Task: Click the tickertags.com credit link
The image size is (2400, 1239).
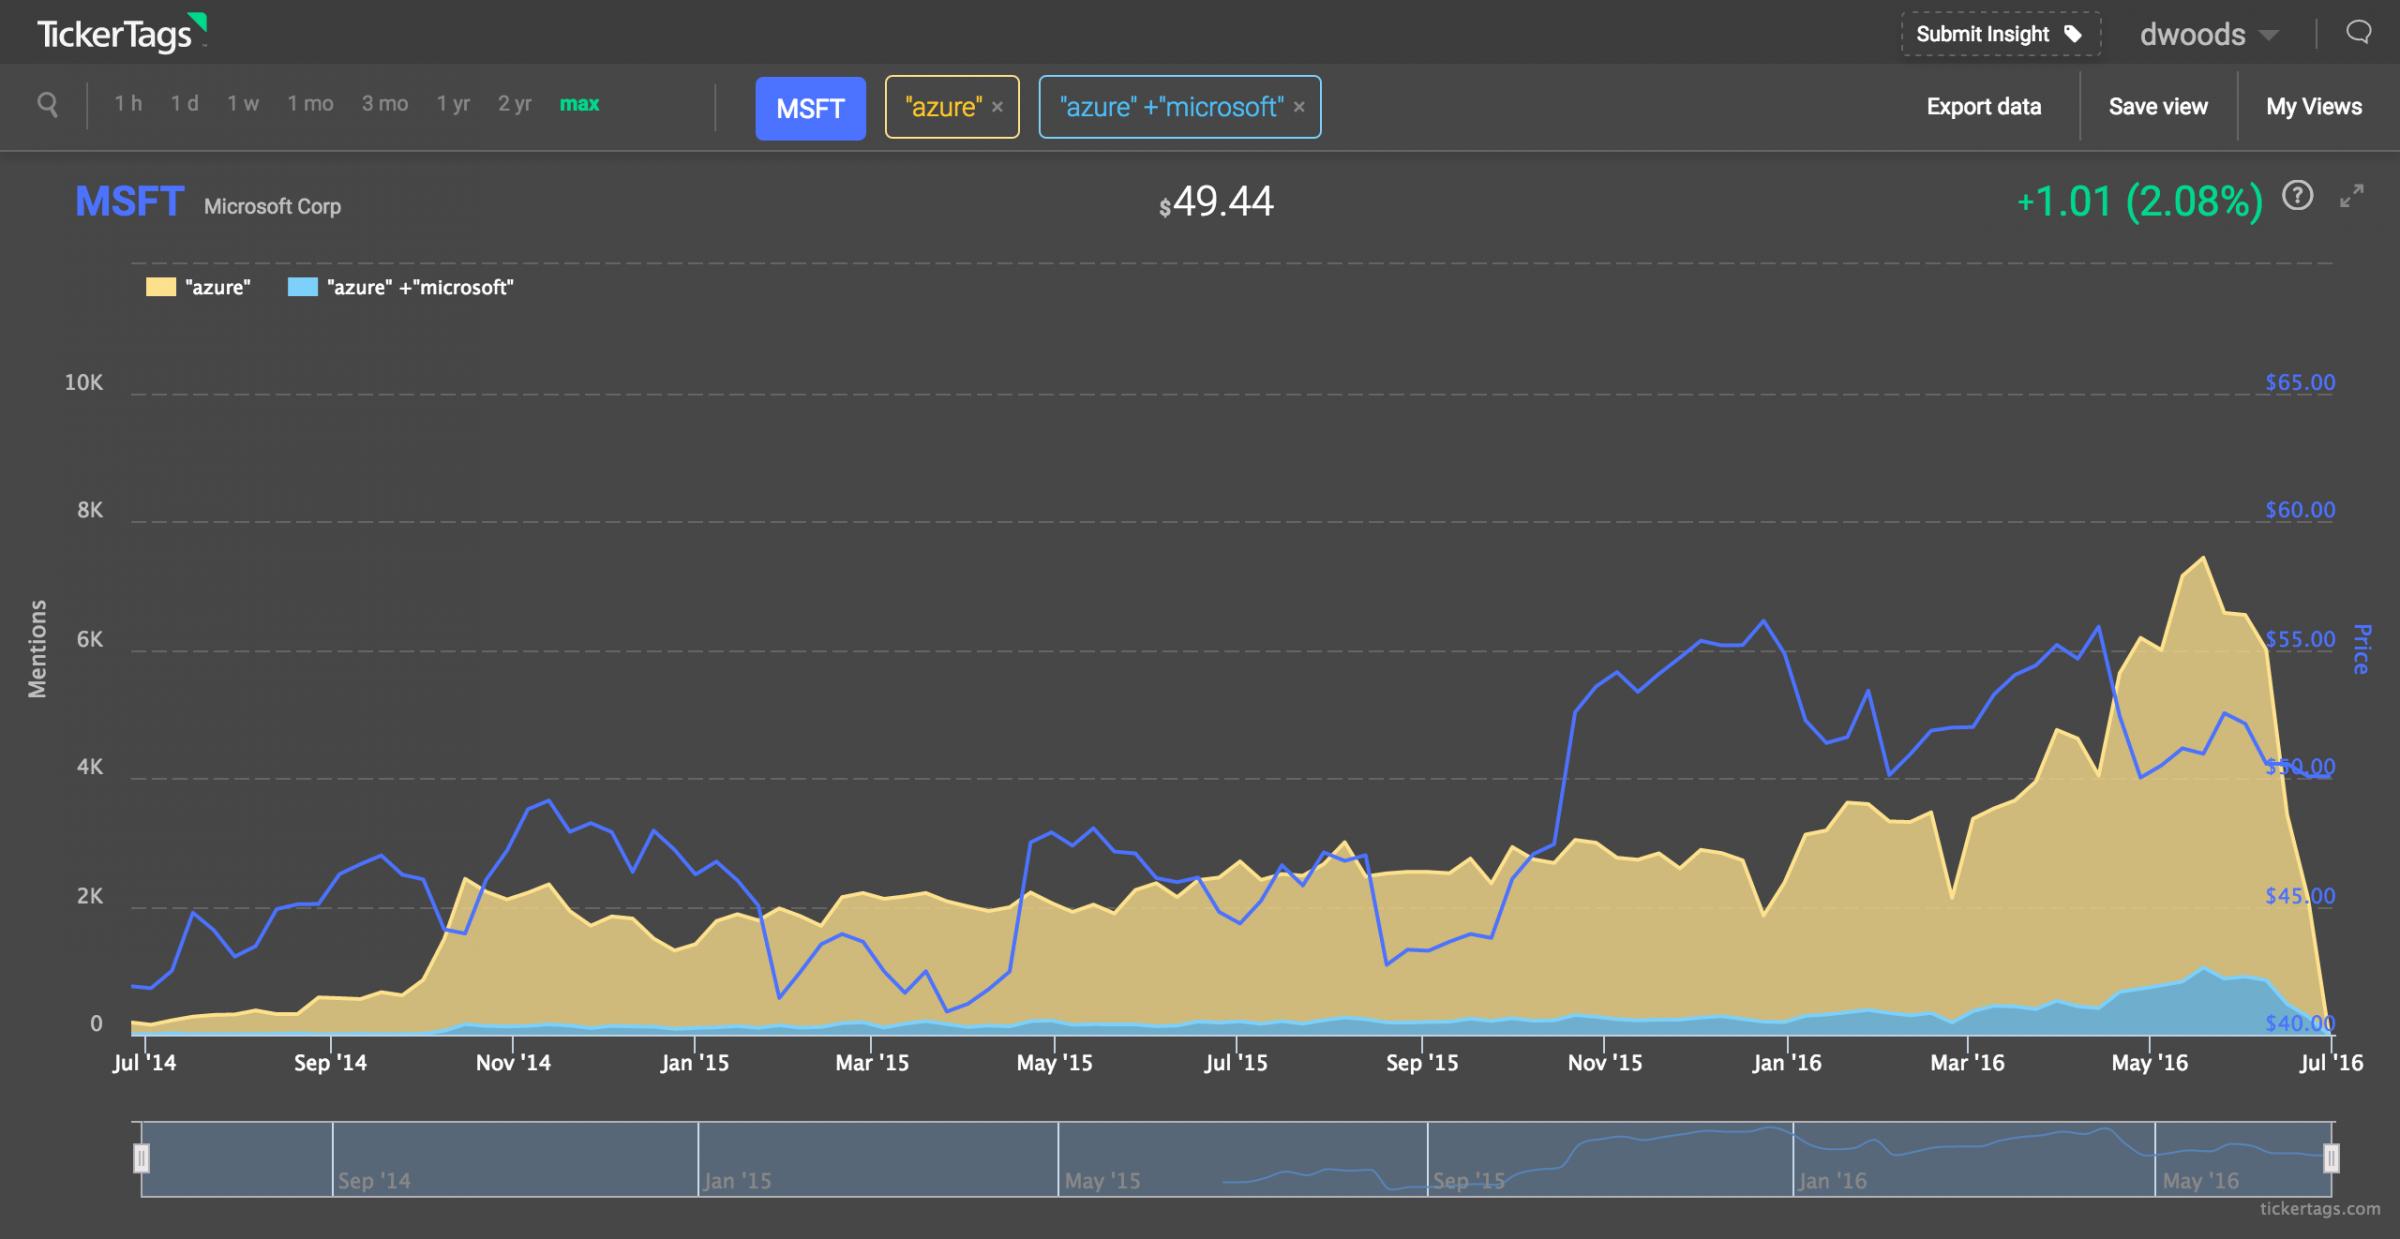Action: pos(2320,1209)
